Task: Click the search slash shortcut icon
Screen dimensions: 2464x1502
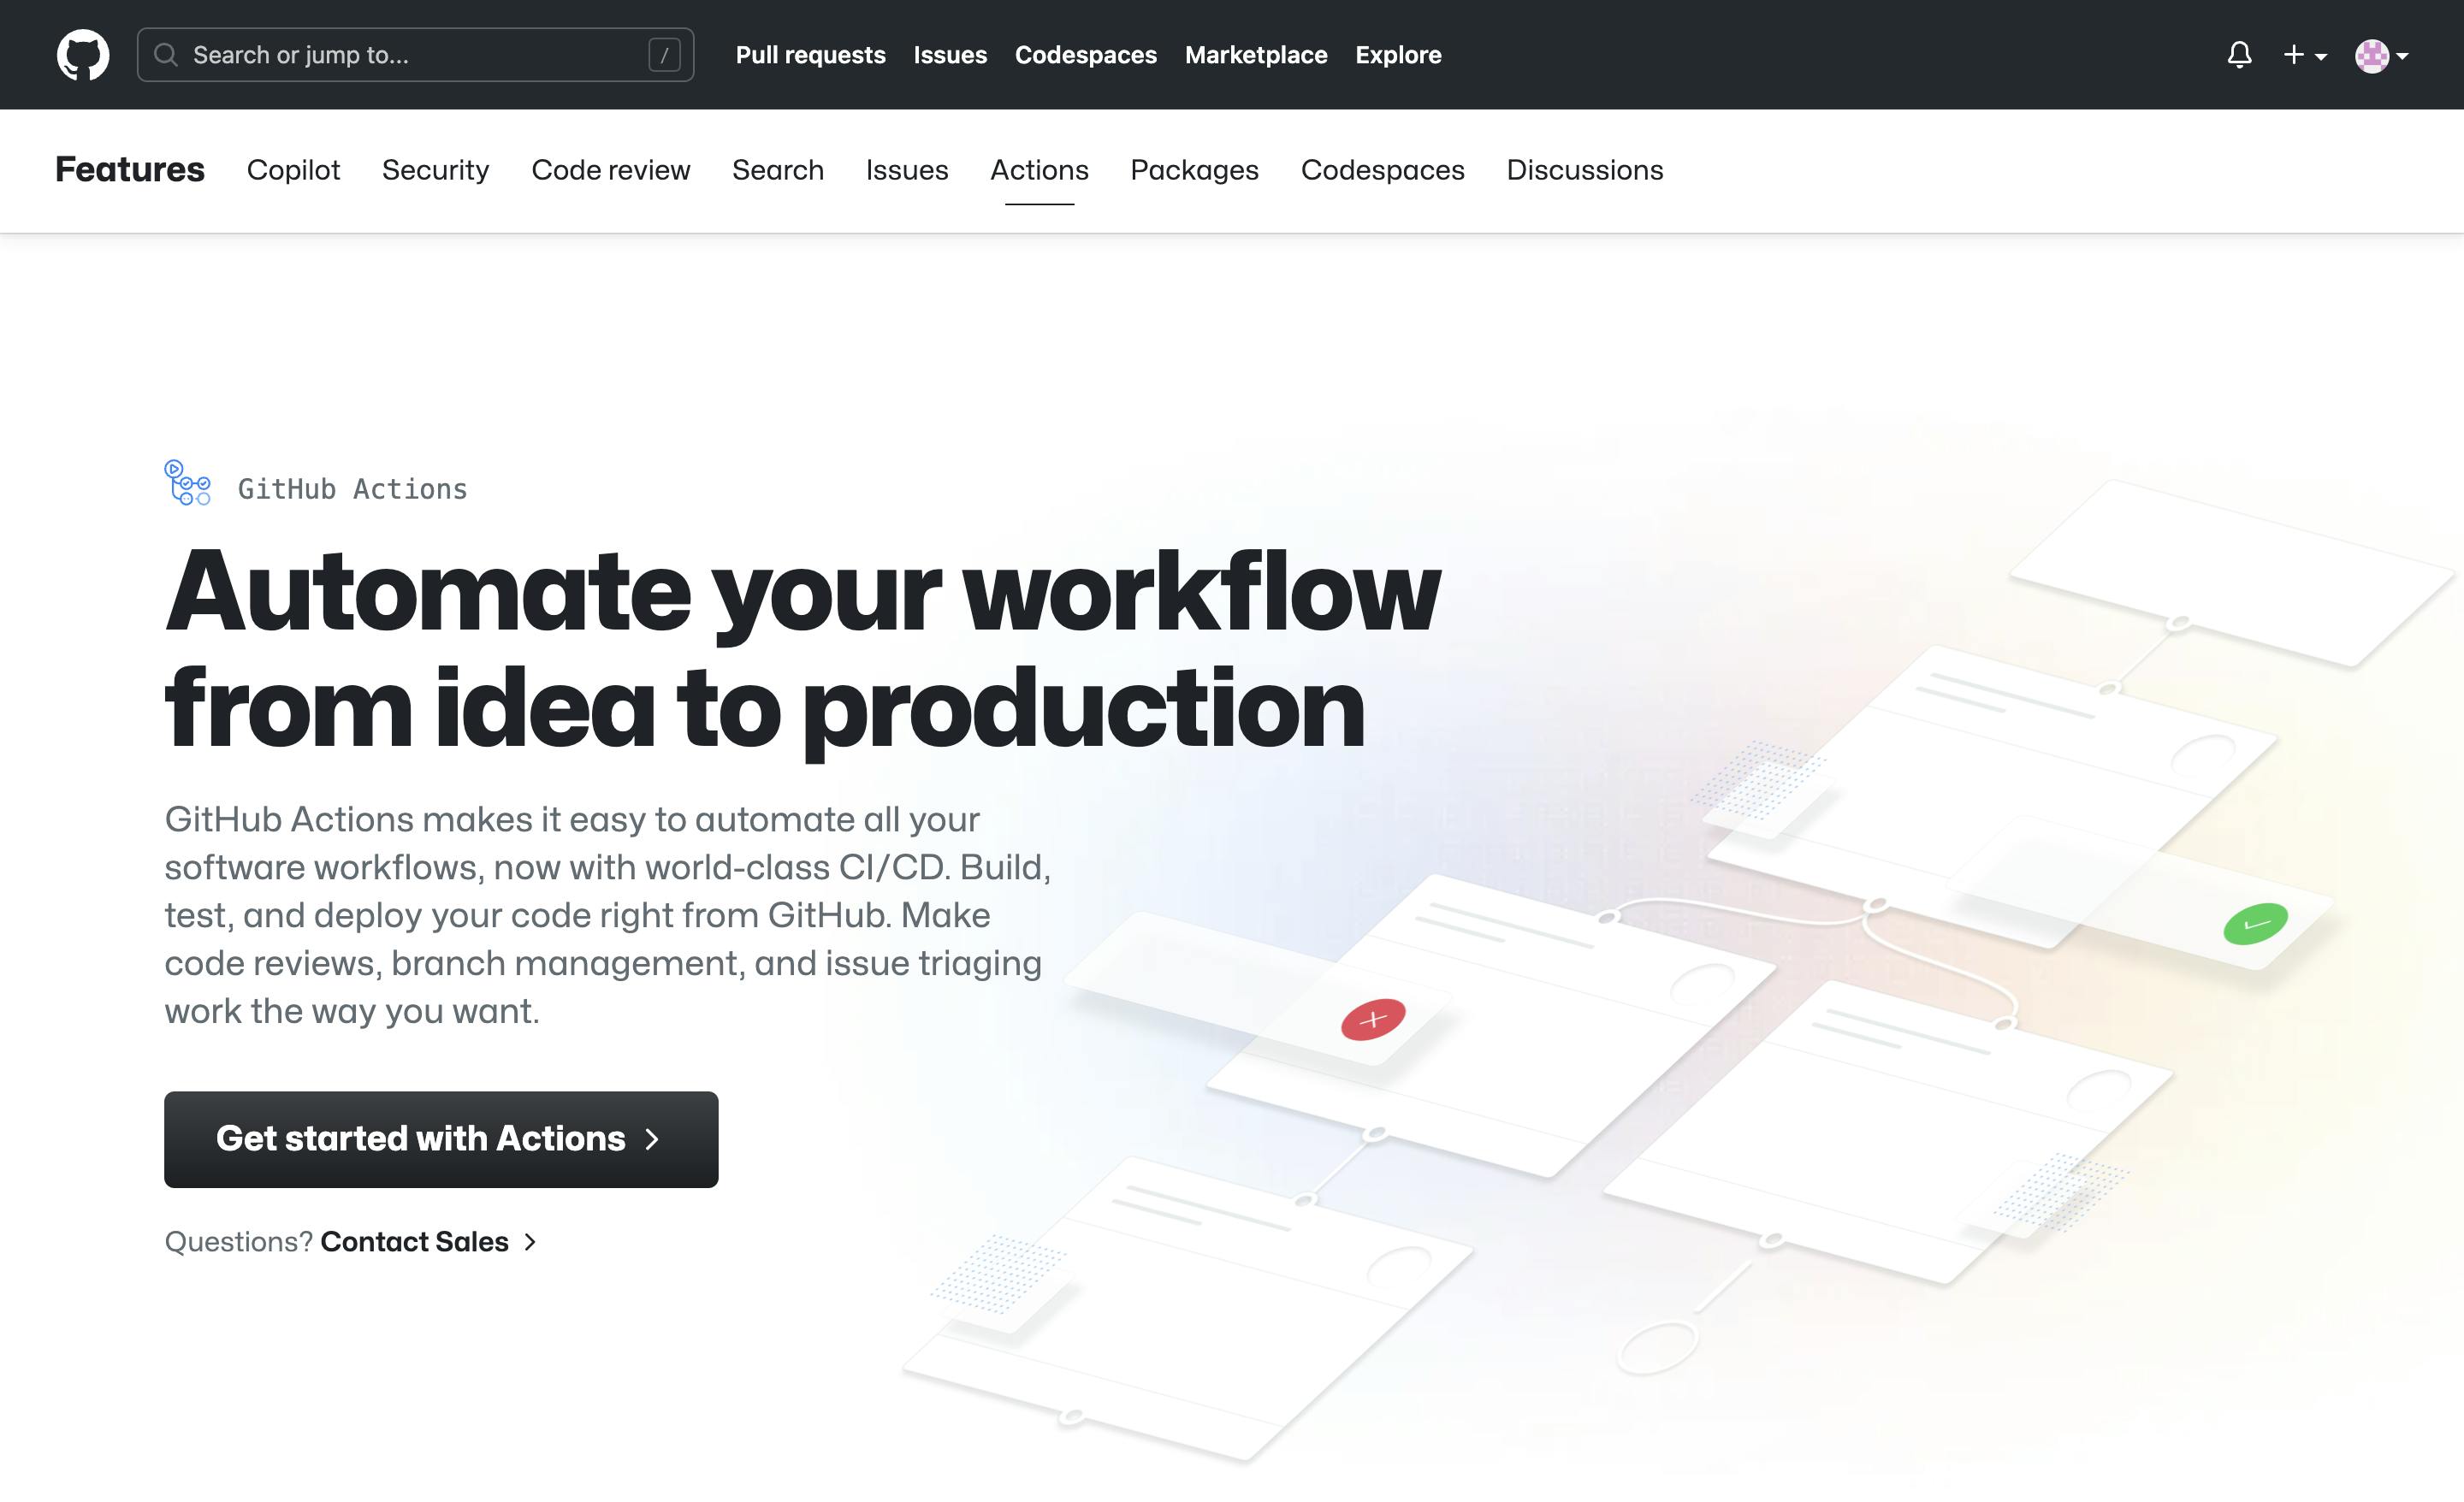Action: tap(666, 55)
